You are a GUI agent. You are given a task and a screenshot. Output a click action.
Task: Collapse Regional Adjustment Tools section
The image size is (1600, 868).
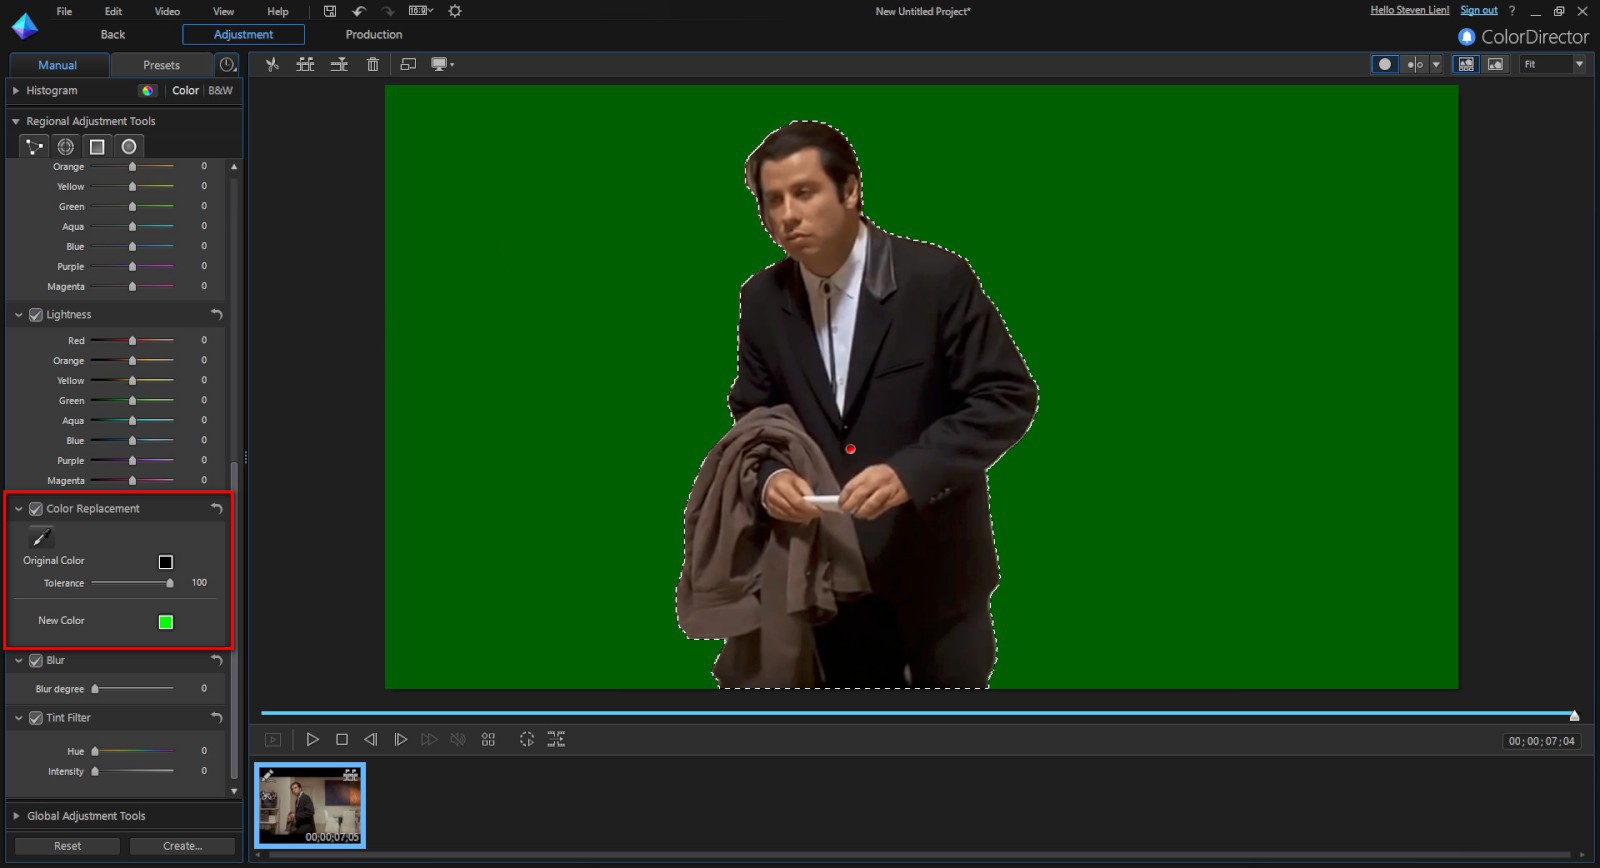[16, 121]
